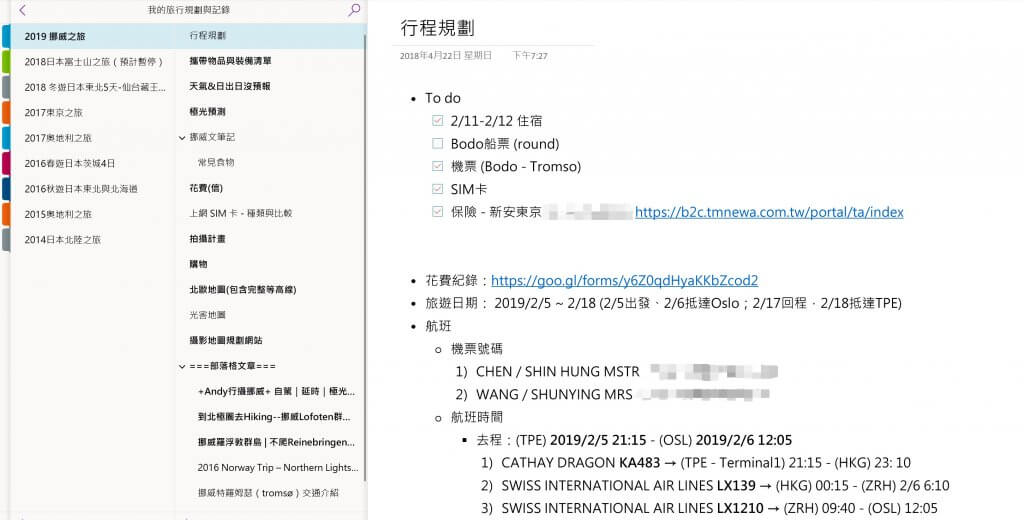The height and width of the screenshot is (520, 1024).
Task: Toggle the SIM卡 to-do checkbox
Action: point(437,189)
